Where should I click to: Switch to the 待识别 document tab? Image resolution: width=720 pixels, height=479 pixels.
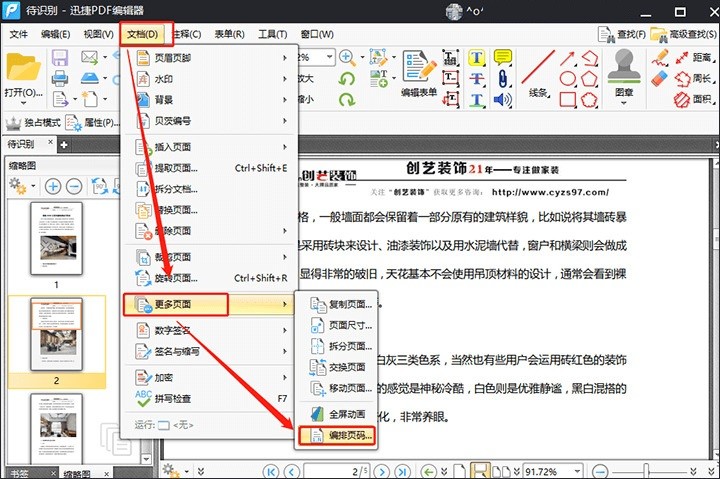[x=21, y=144]
